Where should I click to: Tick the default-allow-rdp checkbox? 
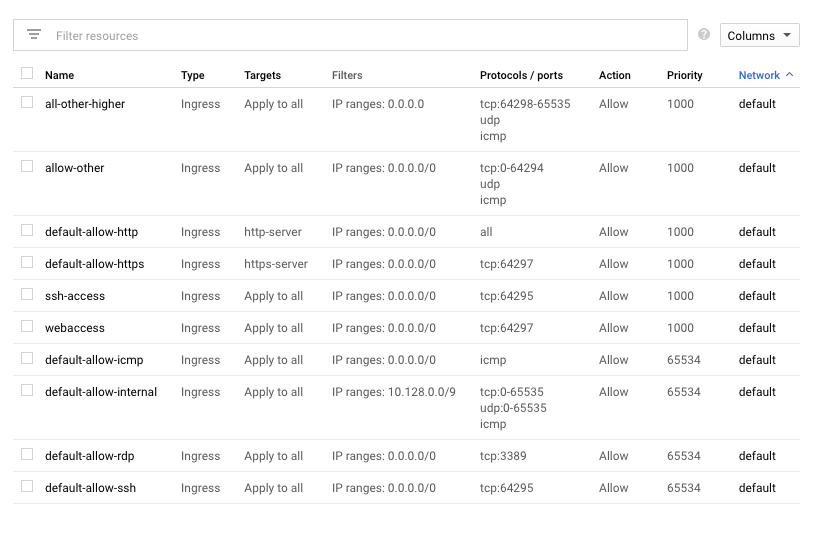click(x=27, y=455)
